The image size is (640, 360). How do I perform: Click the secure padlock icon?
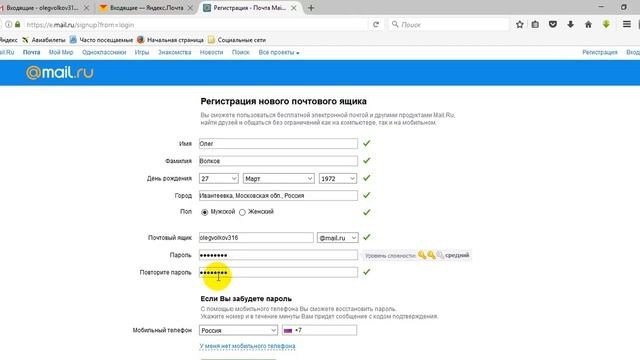pos(17,24)
